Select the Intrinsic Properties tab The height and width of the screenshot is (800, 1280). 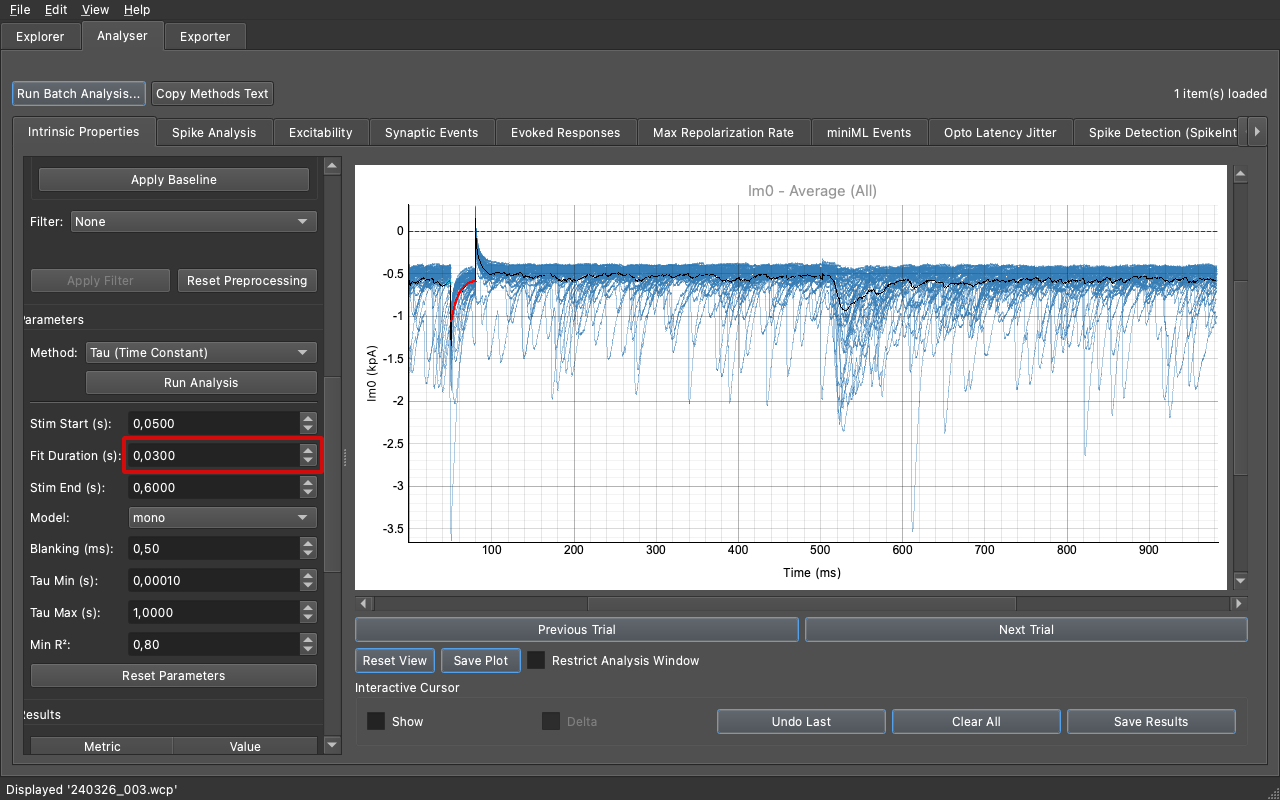(84, 131)
